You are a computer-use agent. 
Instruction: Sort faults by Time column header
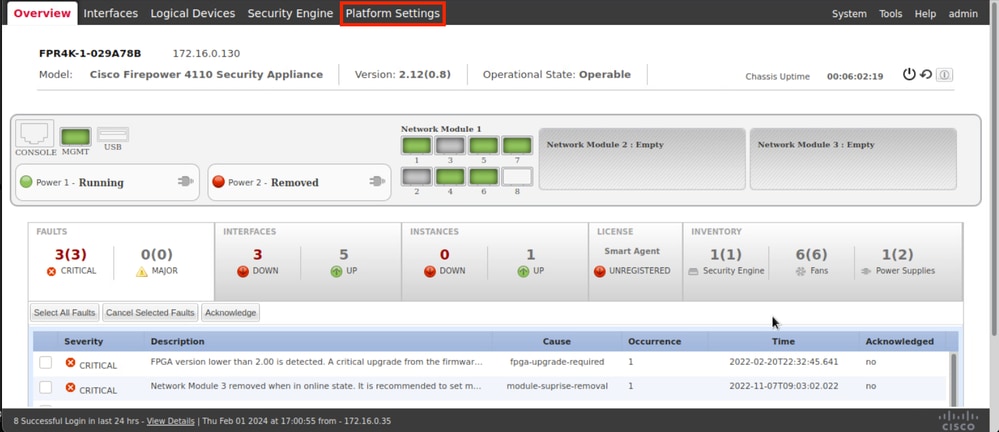click(x=783, y=342)
